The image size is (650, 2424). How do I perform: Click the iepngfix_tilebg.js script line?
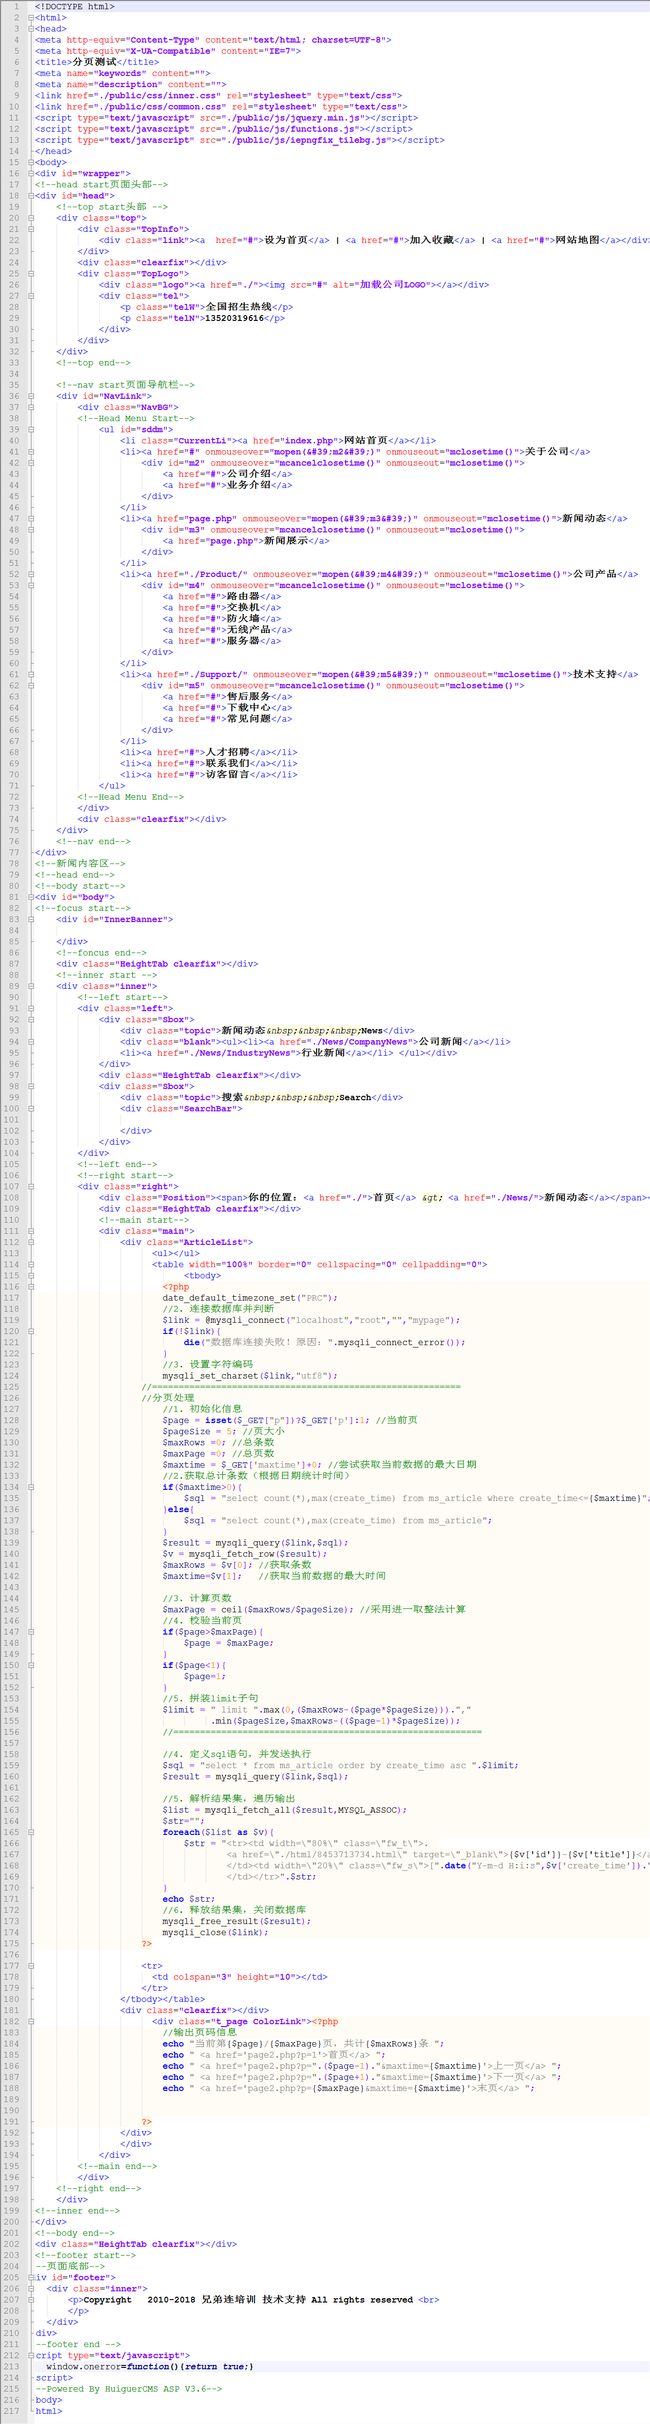point(240,140)
